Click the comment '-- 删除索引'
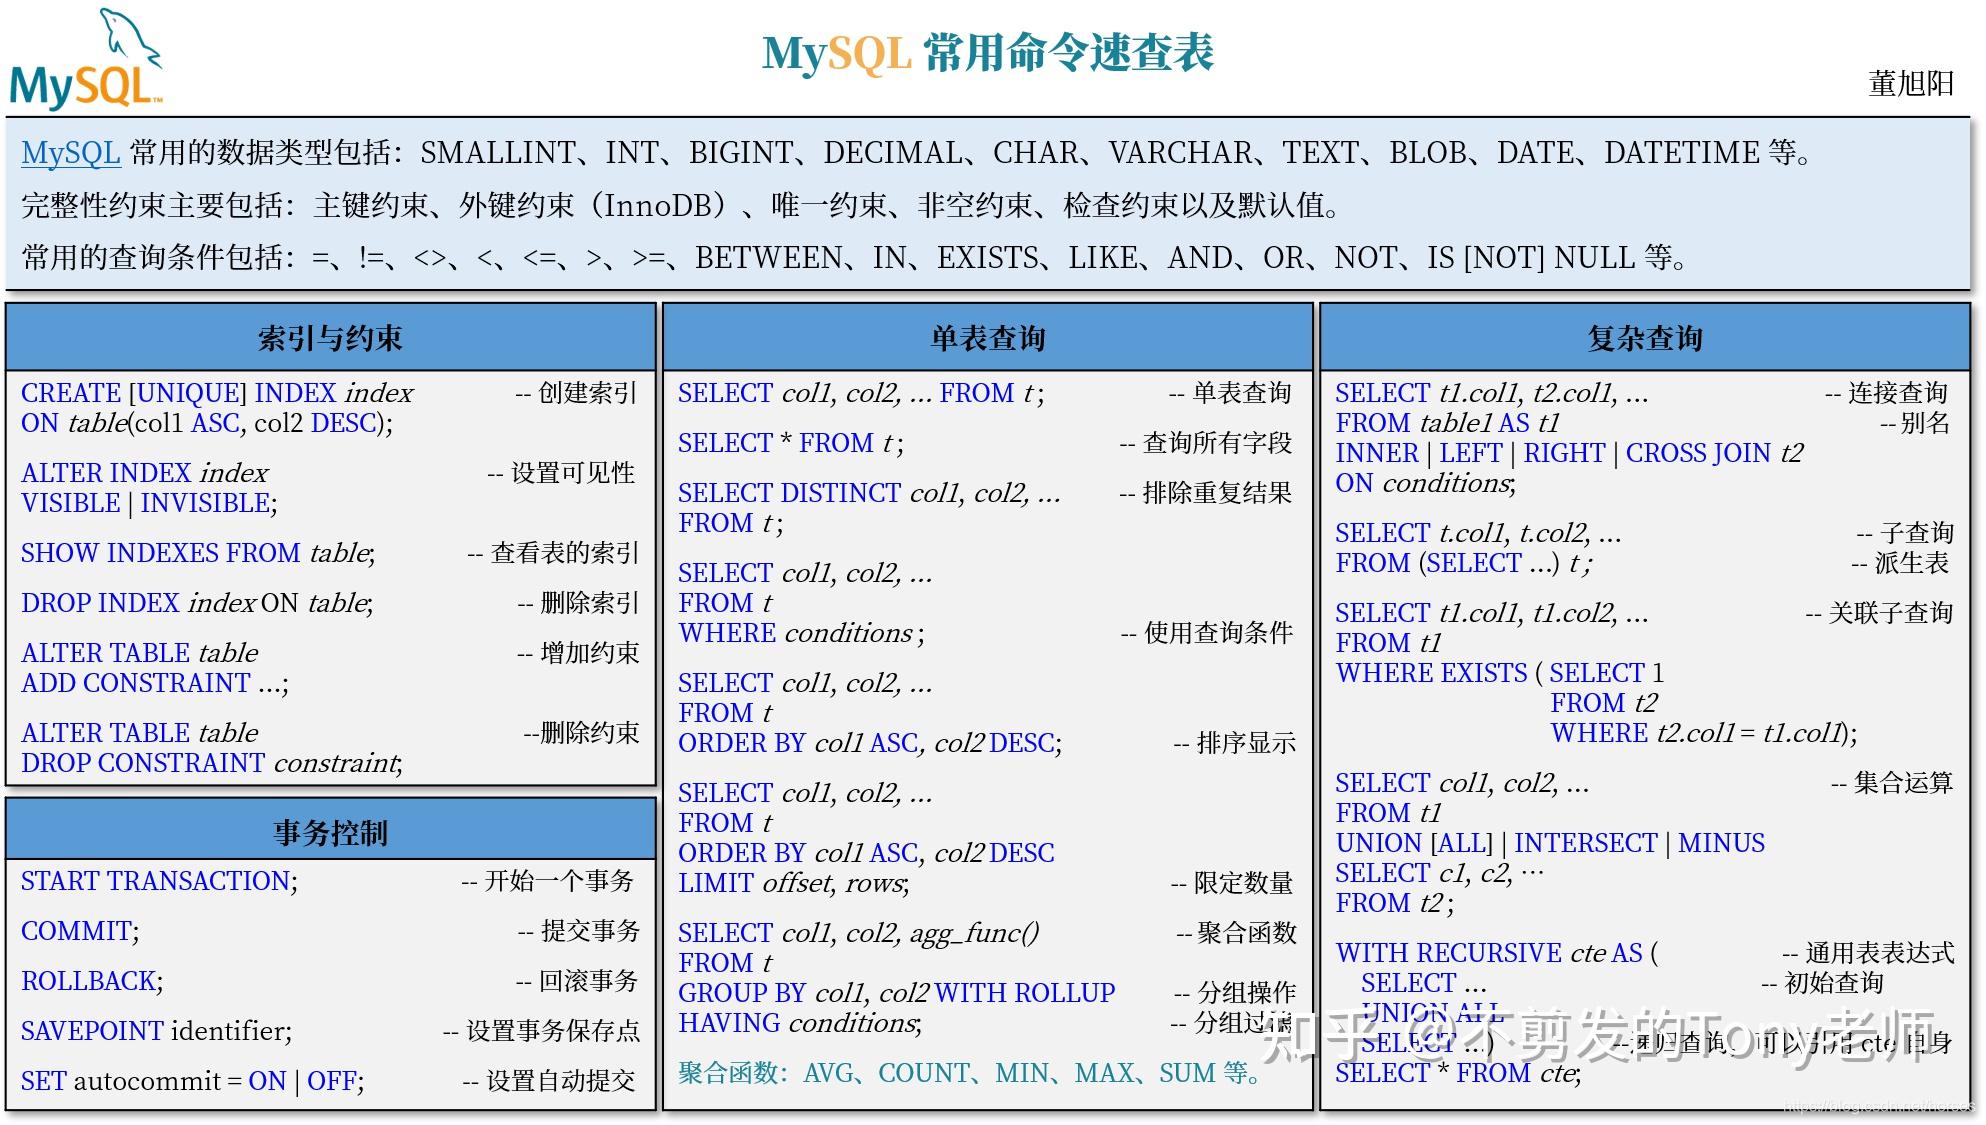The image size is (1986, 1125). click(x=578, y=603)
